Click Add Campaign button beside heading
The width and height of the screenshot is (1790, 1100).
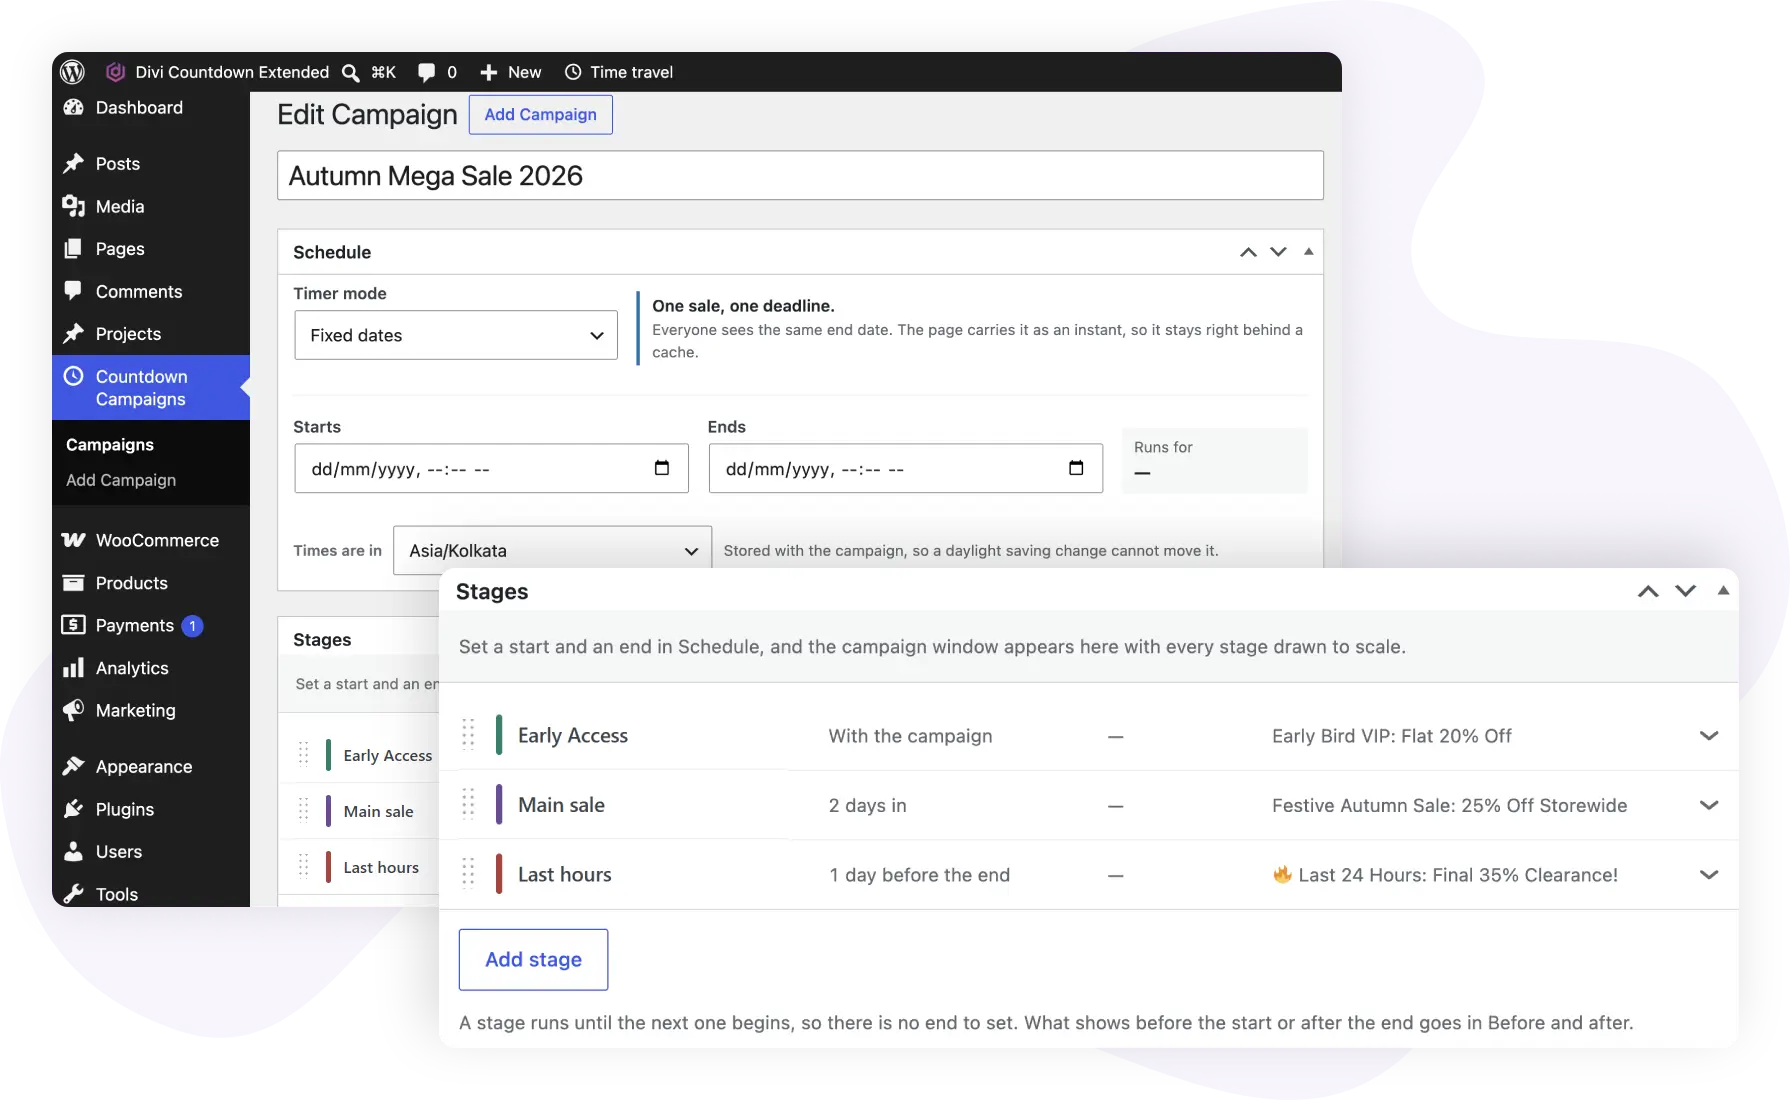pyautogui.click(x=540, y=114)
